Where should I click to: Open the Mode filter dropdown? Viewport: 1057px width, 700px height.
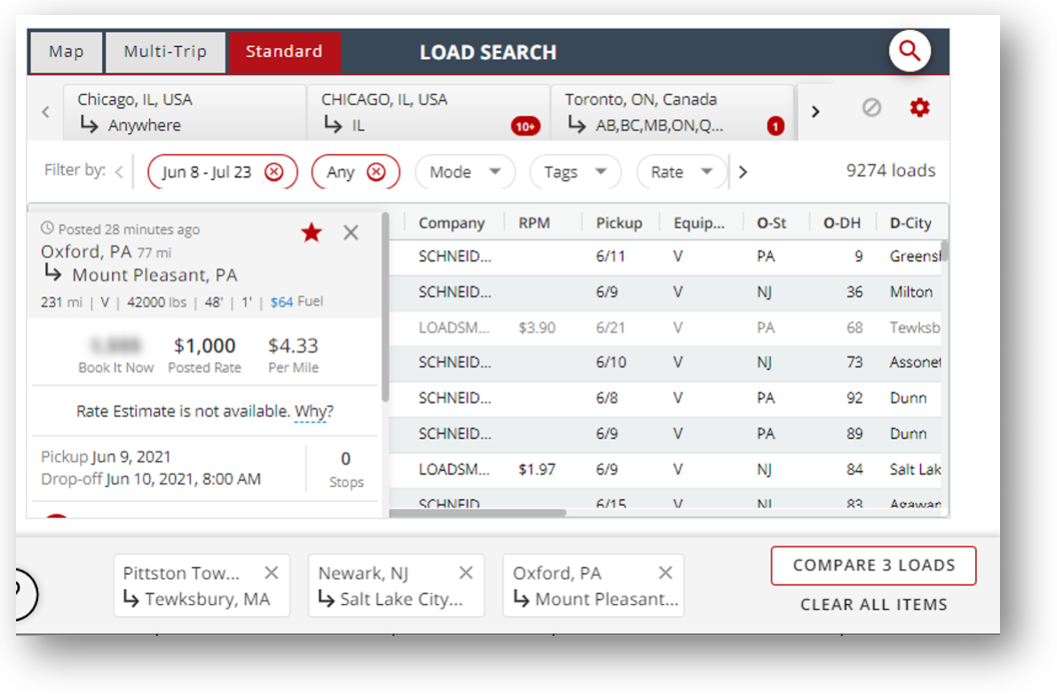pos(465,172)
